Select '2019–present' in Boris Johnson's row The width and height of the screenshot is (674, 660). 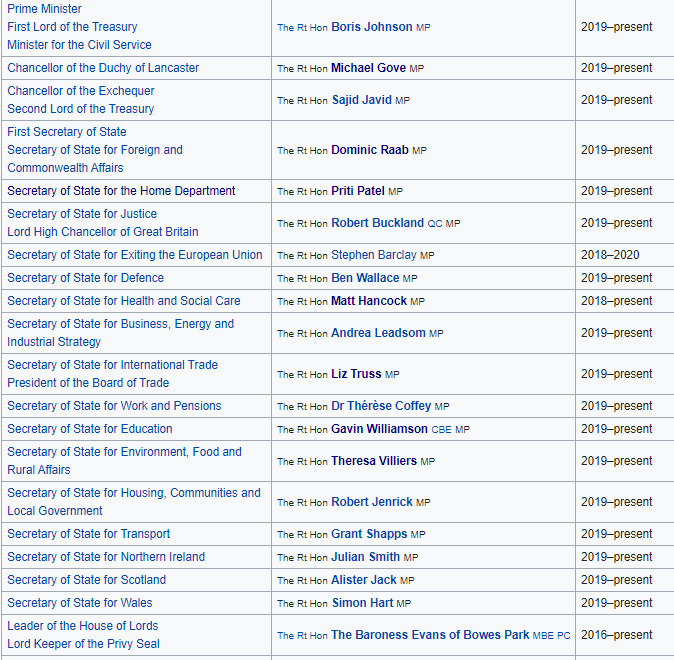click(x=616, y=27)
